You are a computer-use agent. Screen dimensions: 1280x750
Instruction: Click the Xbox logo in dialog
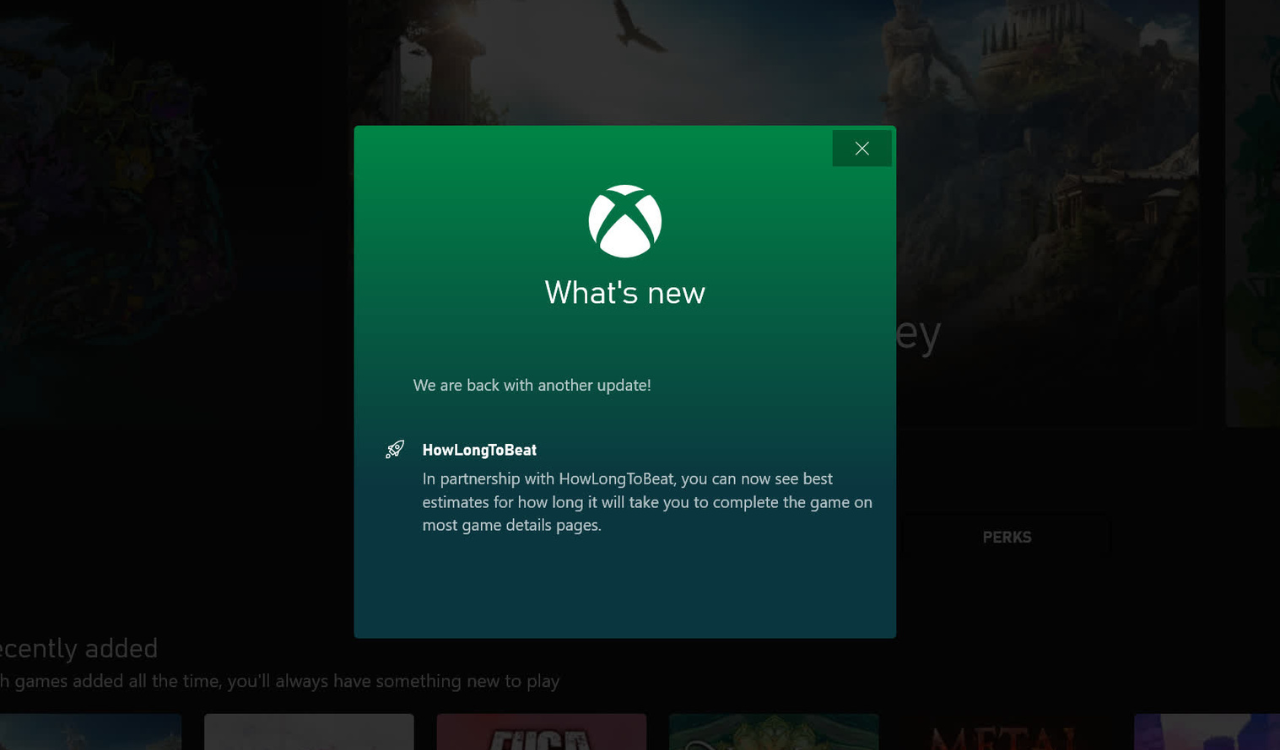coord(625,221)
